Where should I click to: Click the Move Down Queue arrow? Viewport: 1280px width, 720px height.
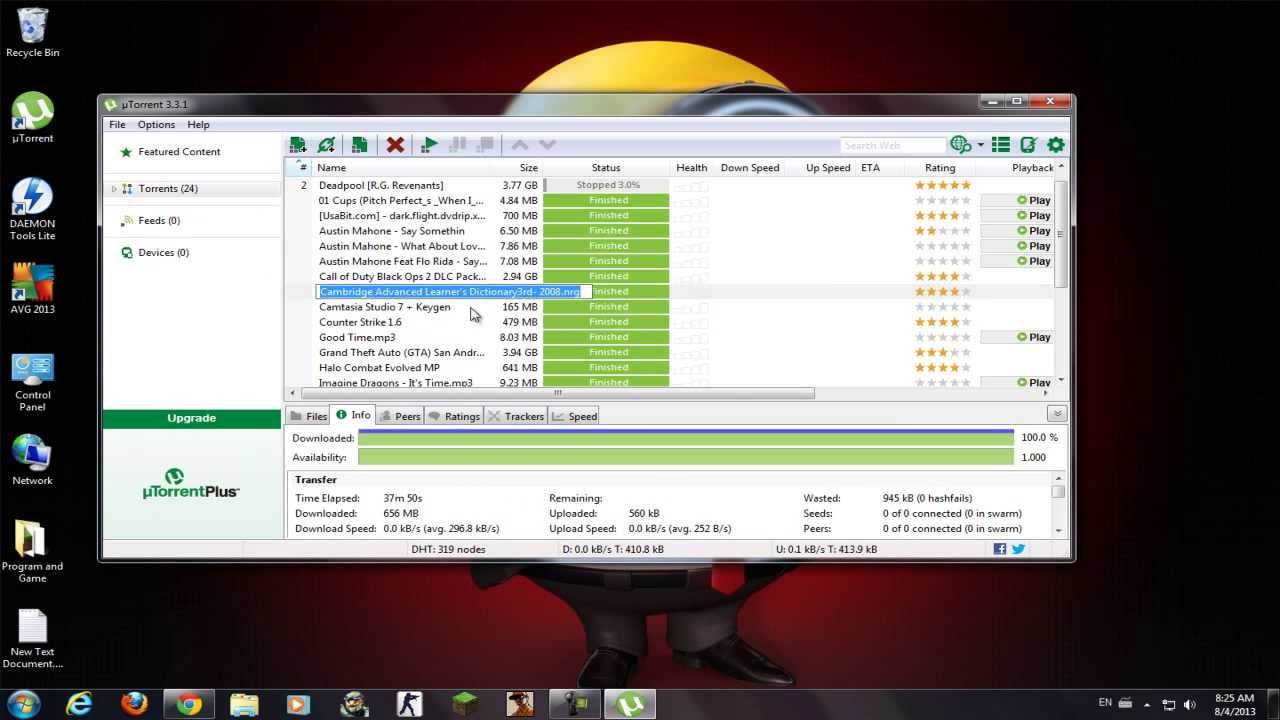tap(547, 145)
